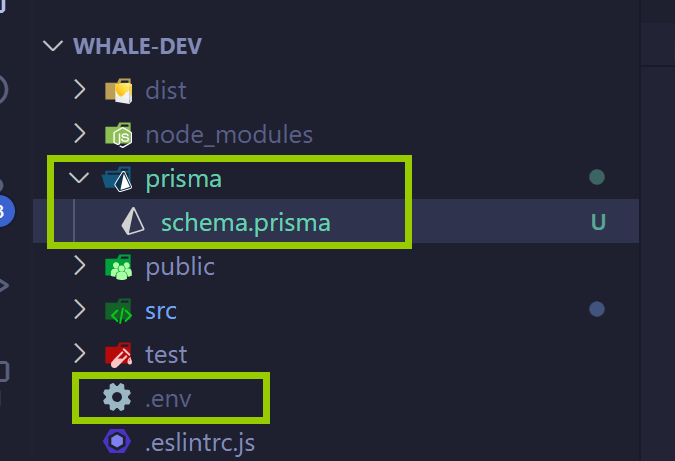This screenshot has width=675, height=461.
Task: Click the schema.prisma file icon
Action: (x=132, y=223)
